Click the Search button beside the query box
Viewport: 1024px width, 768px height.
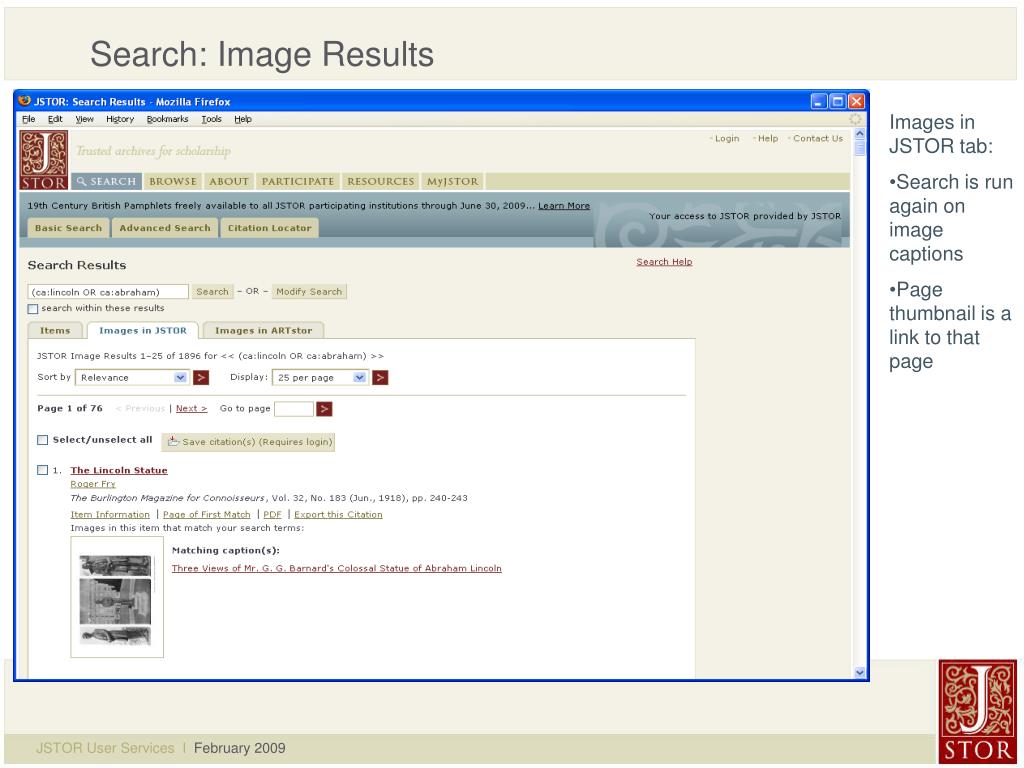coord(212,291)
